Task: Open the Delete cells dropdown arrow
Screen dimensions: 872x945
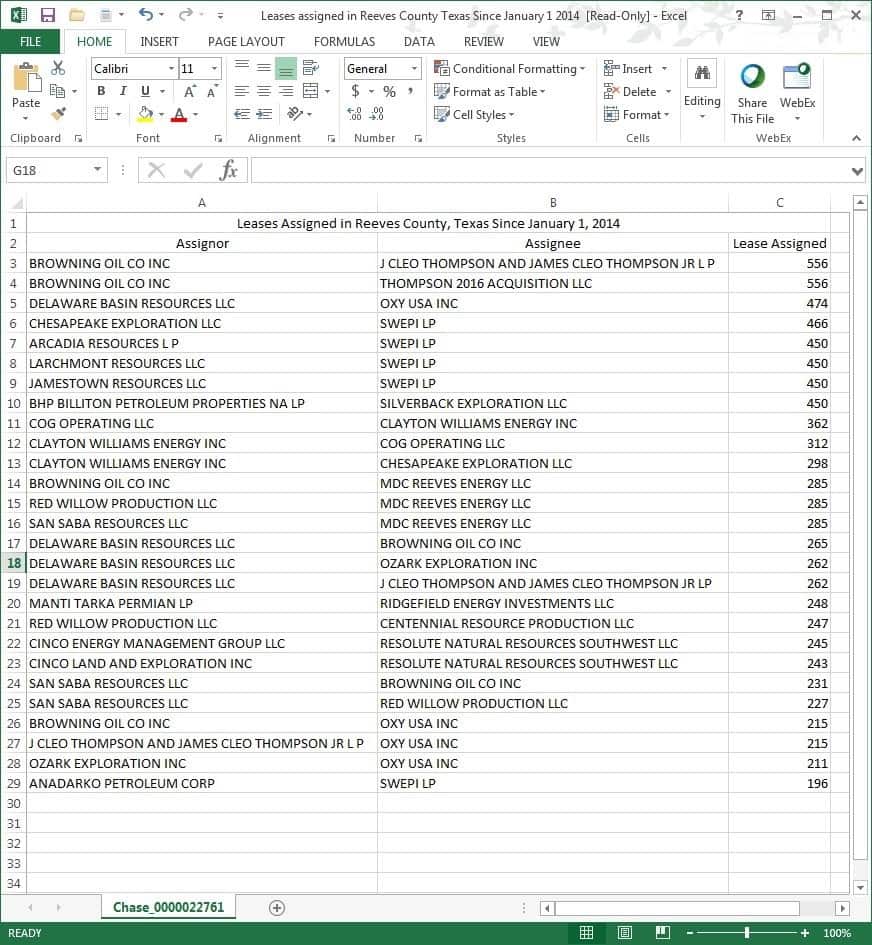Action: (668, 92)
